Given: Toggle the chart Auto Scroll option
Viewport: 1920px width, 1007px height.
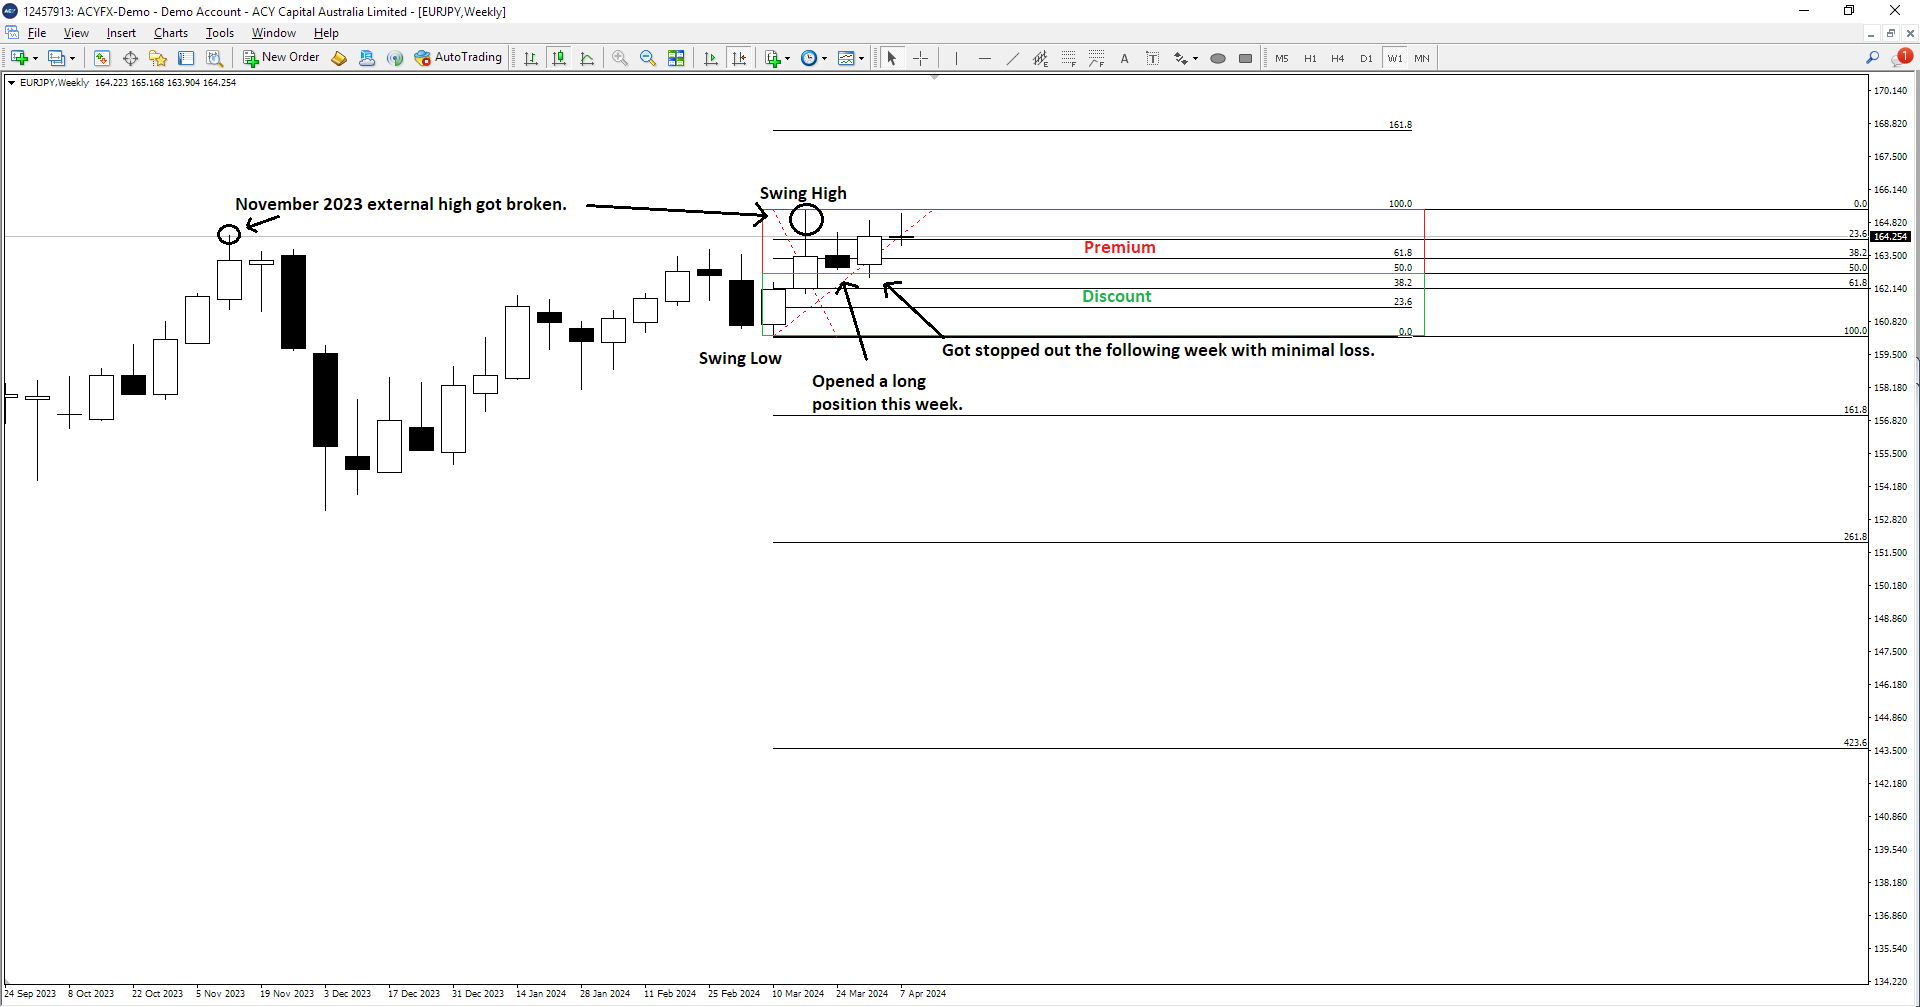Looking at the screenshot, I should 711,58.
